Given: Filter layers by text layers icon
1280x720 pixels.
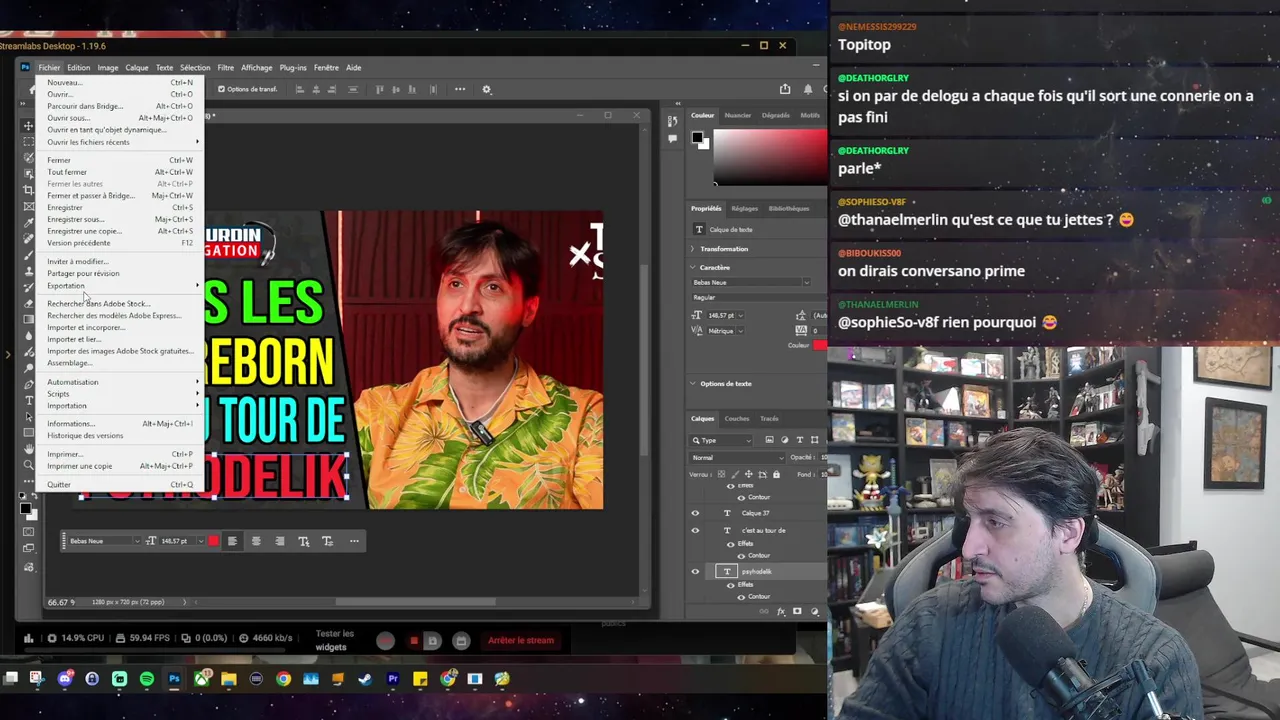Looking at the screenshot, I should coord(799,440).
